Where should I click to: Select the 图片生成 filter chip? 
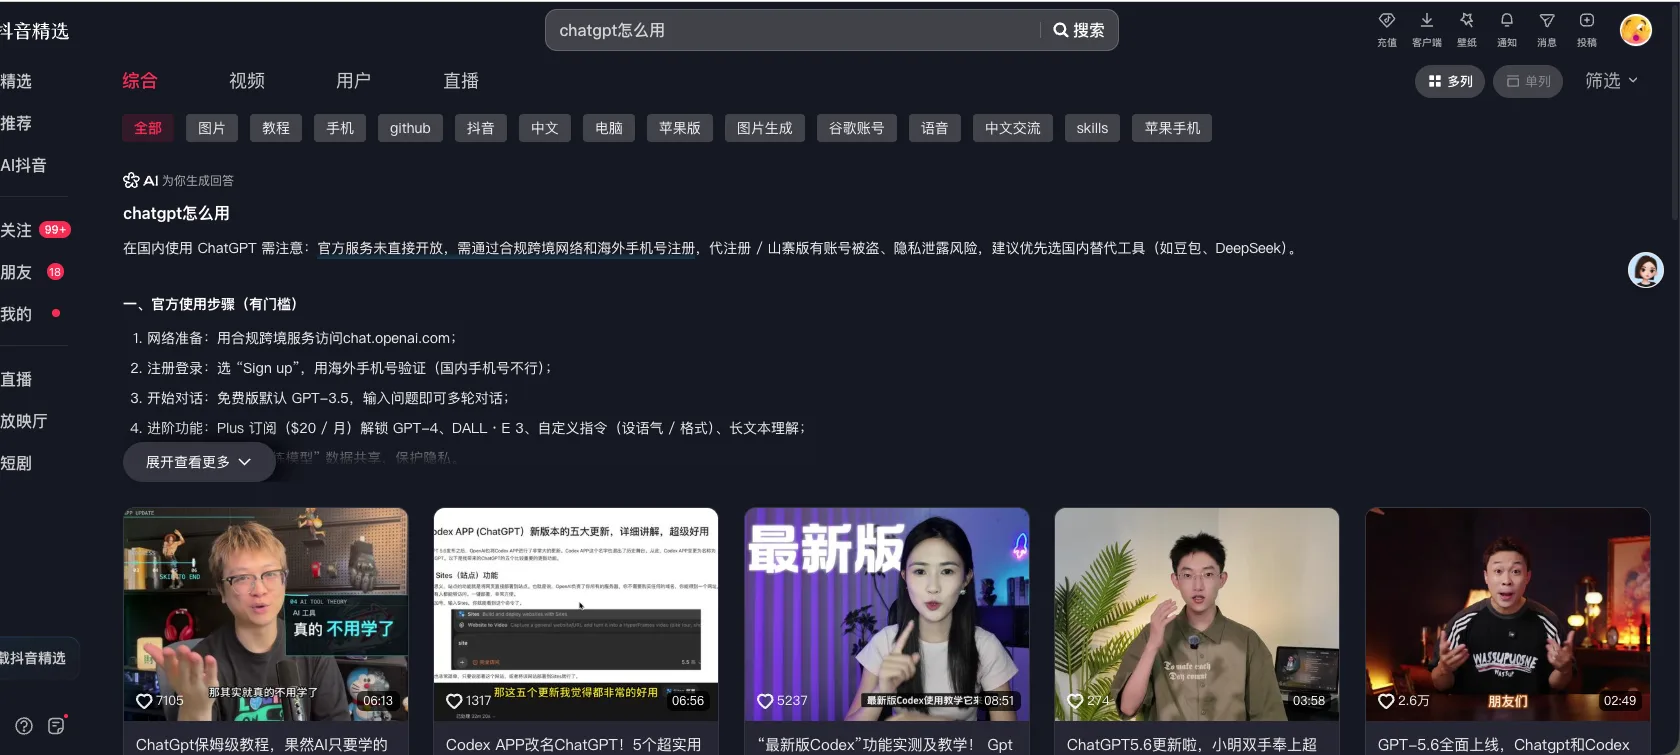(x=765, y=128)
